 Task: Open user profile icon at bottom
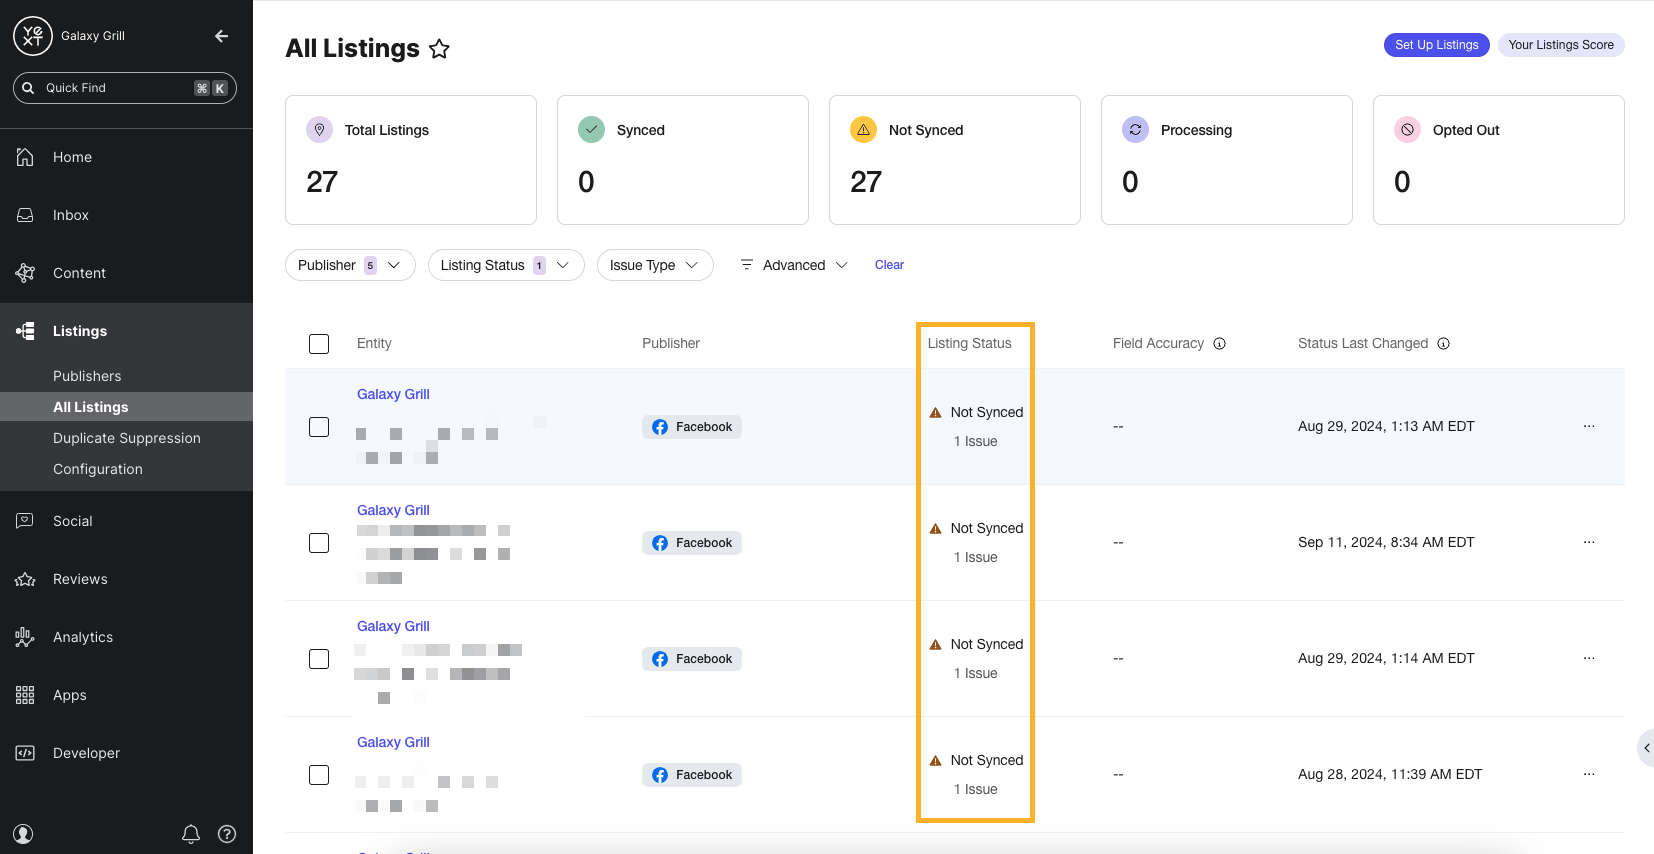tap(23, 834)
